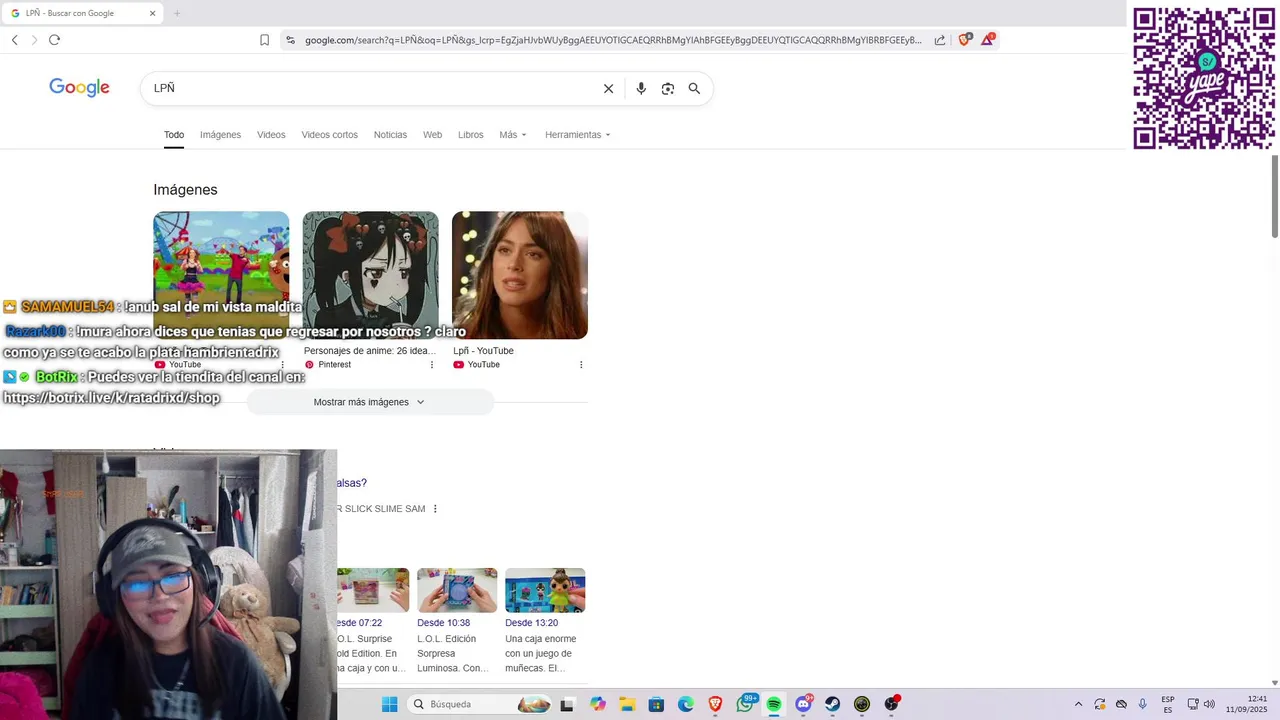The width and height of the screenshot is (1280, 720).
Task: Click the Google search input containing LPÑ
Action: [x=370, y=88]
